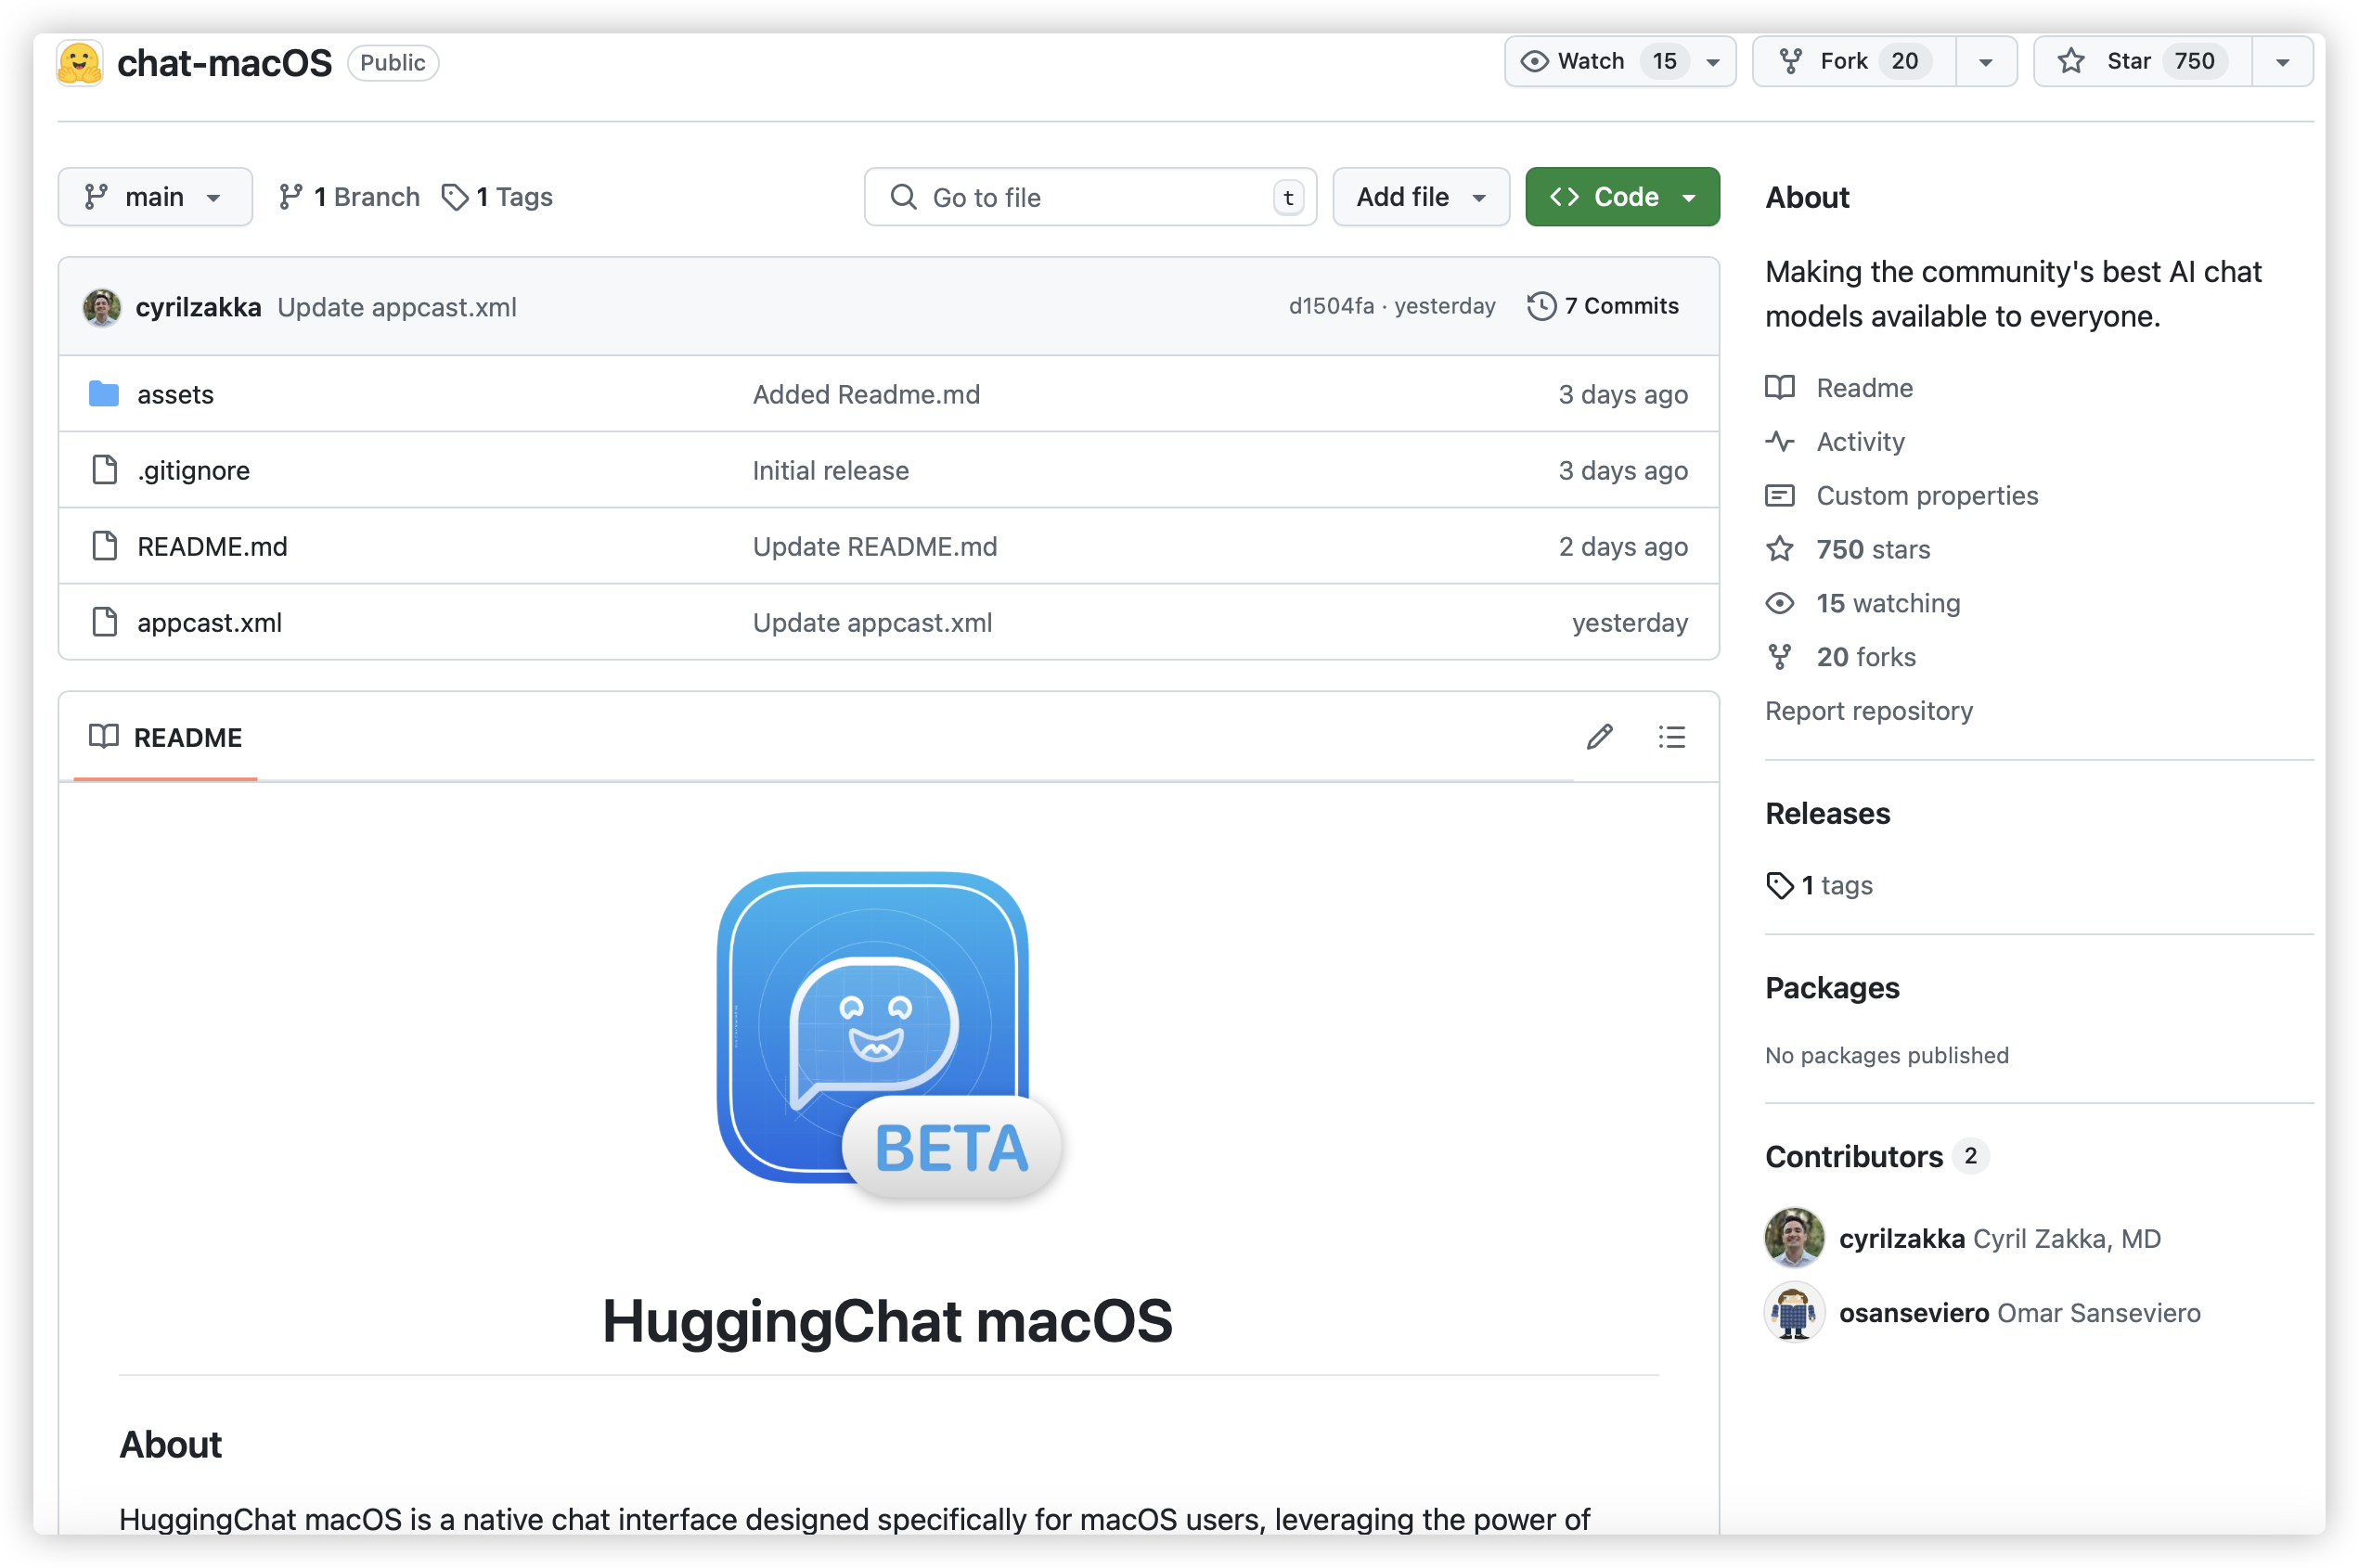Image resolution: width=2359 pixels, height=1568 pixels.
Task: Open commit d1504fa
Action: 1331,306
